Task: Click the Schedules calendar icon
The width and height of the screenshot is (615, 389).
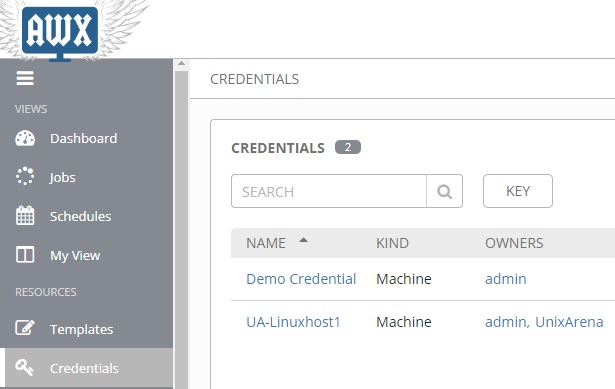Action: [25, 216]
